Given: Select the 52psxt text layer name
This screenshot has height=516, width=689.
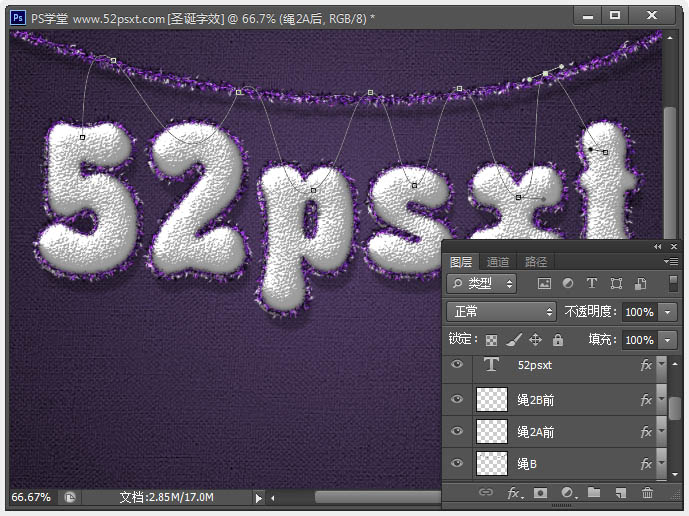Looking at the screenshot, I should [534, 365].
